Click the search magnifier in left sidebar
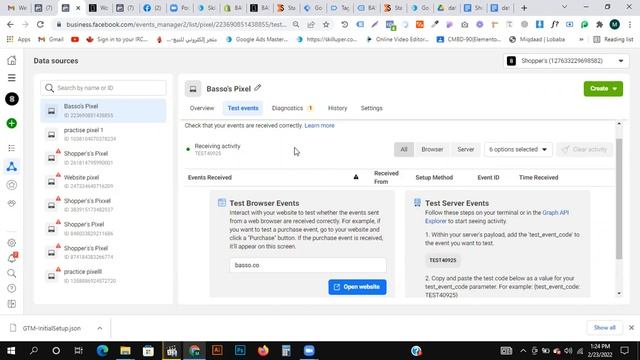This screenshot has height=360, width=640. click(12, 273)
